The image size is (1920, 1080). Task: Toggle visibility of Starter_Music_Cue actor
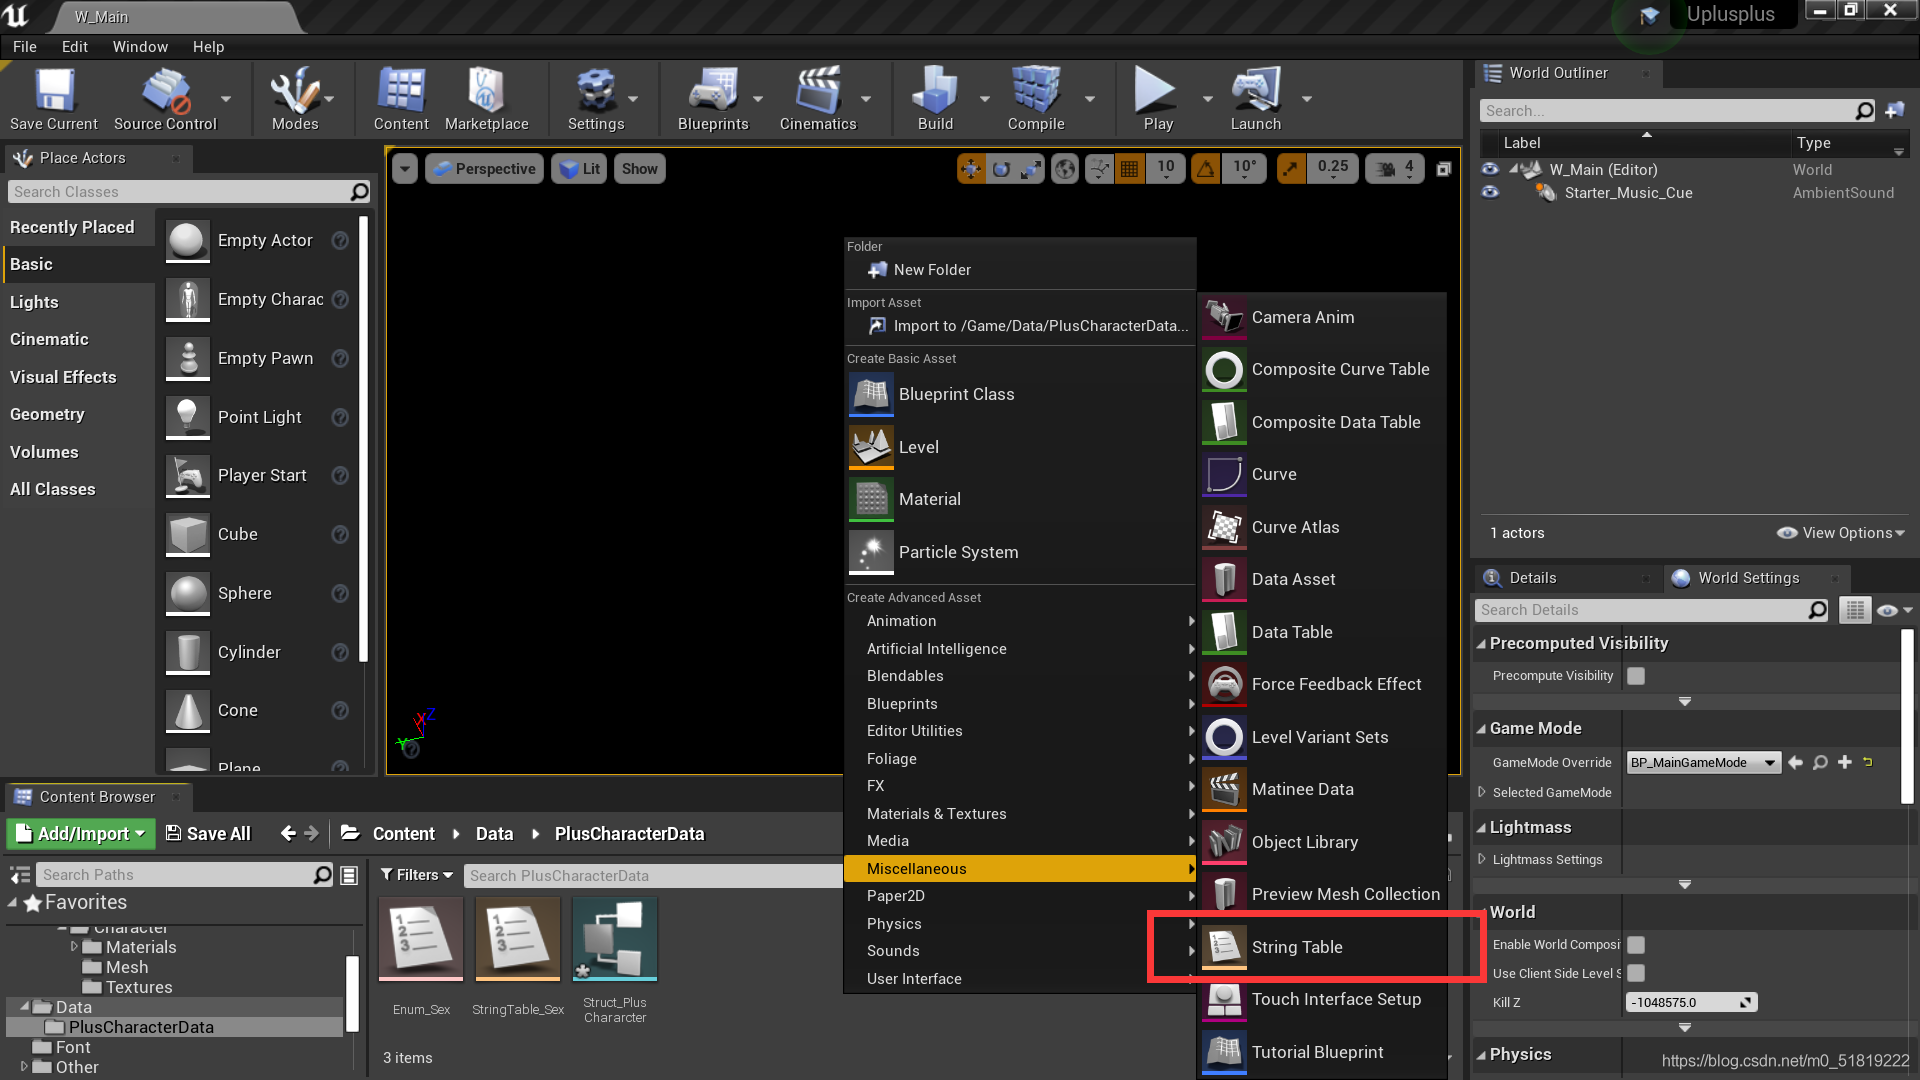tap(1490, 193)
